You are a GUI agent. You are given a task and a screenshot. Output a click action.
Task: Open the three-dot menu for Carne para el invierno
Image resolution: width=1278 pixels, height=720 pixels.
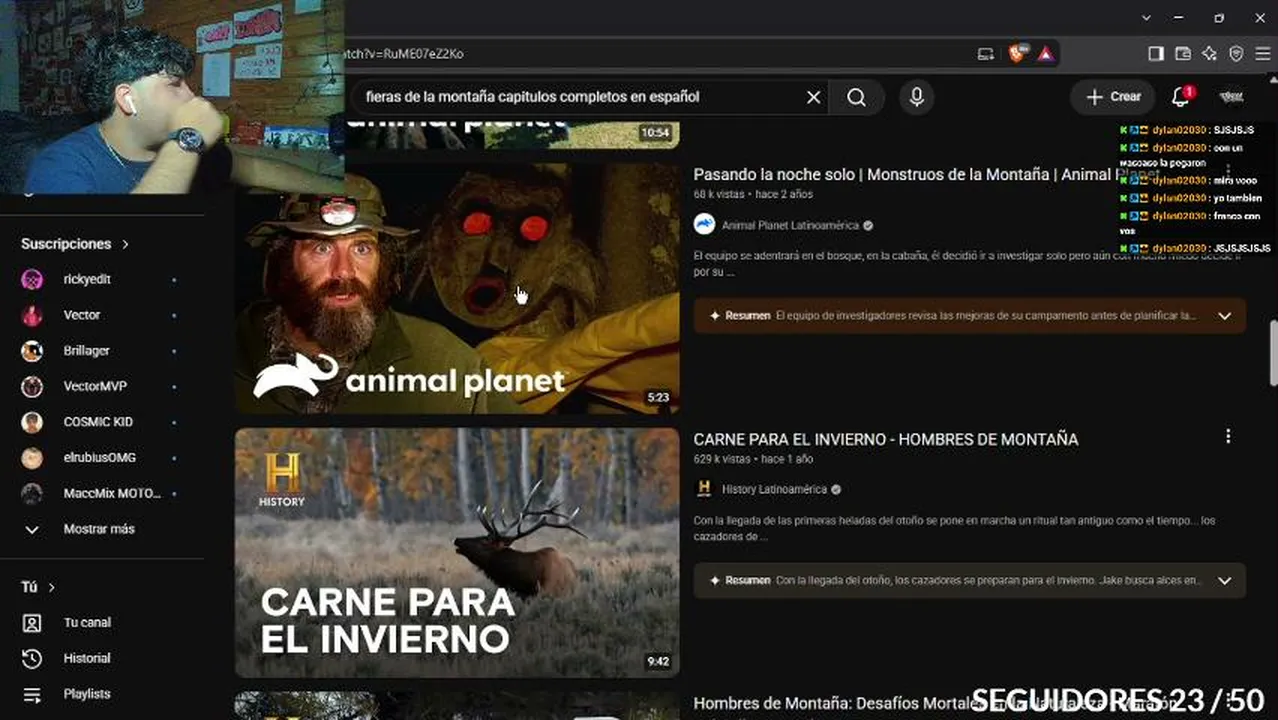[x=1228, y=436]
